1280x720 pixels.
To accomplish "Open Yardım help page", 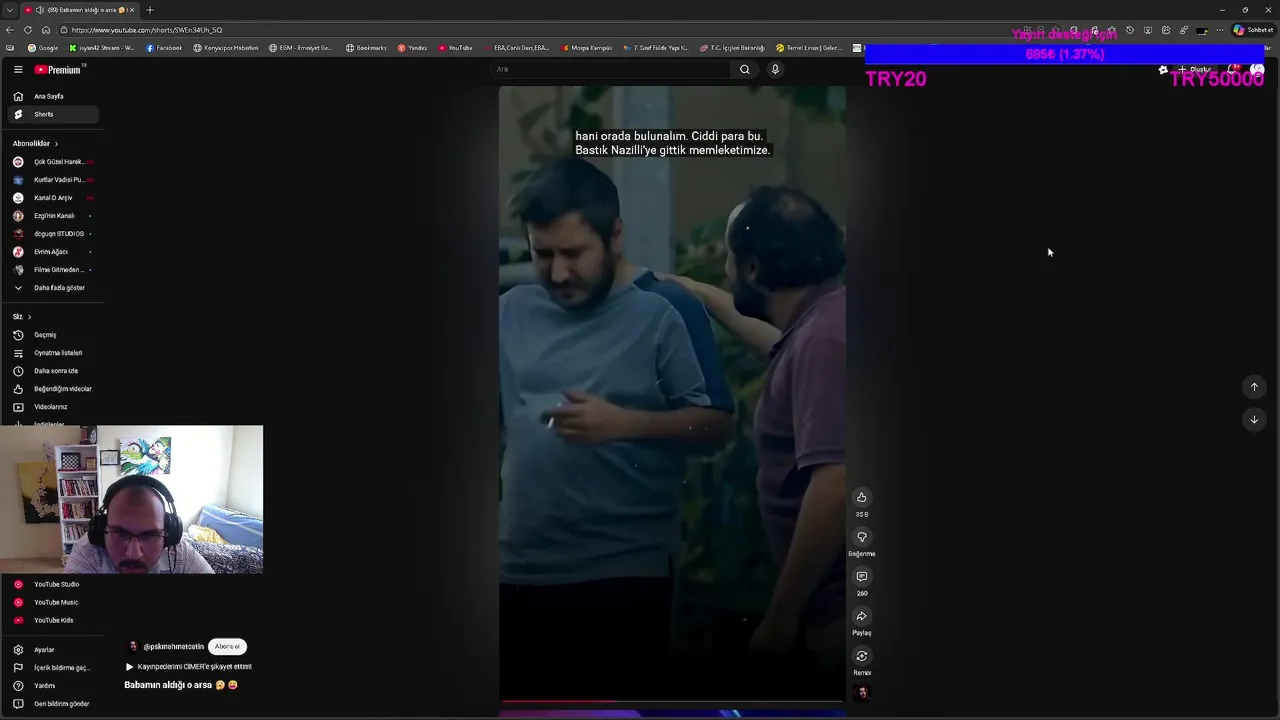I will [52, 686].
